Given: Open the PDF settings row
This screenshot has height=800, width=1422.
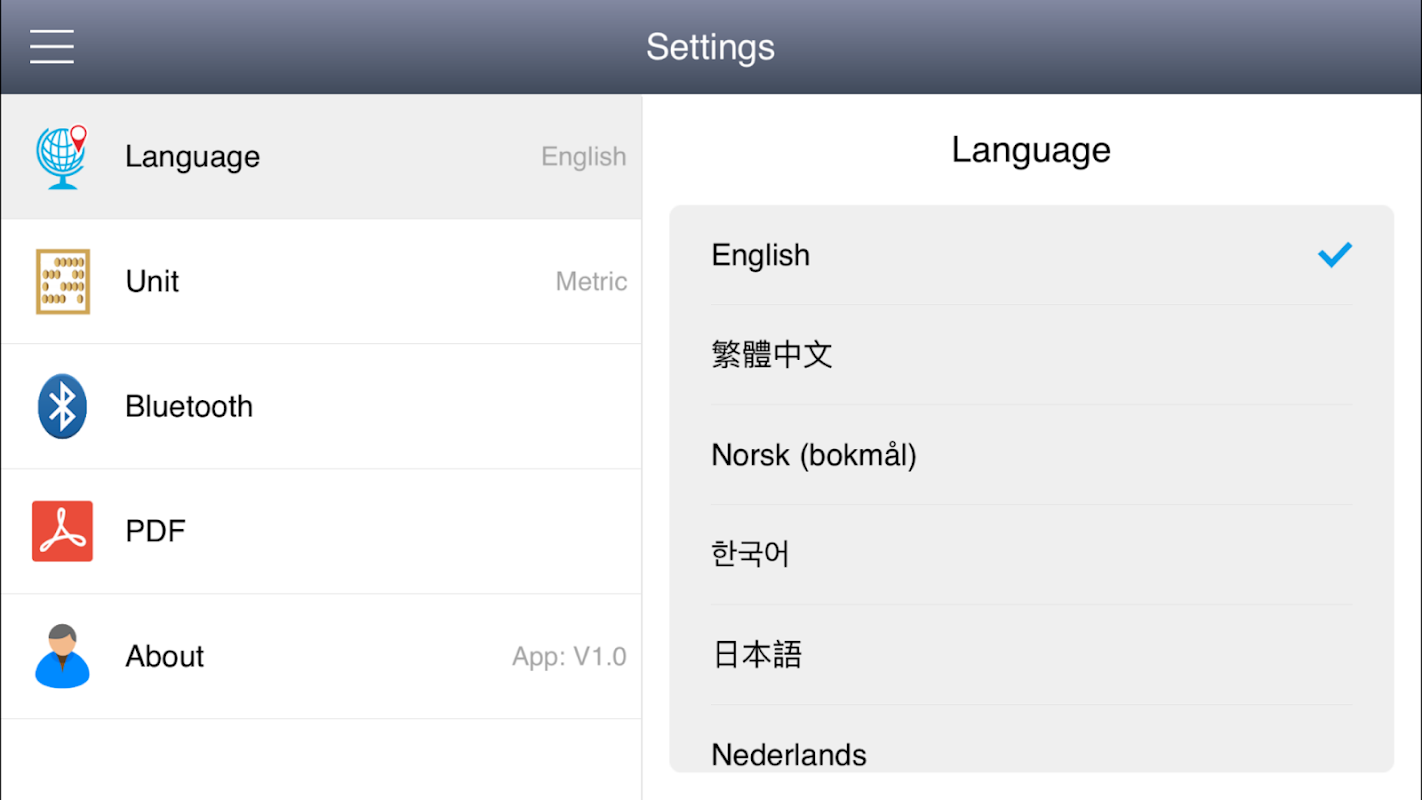Looking at the screenshot, I should coord(320,531).
